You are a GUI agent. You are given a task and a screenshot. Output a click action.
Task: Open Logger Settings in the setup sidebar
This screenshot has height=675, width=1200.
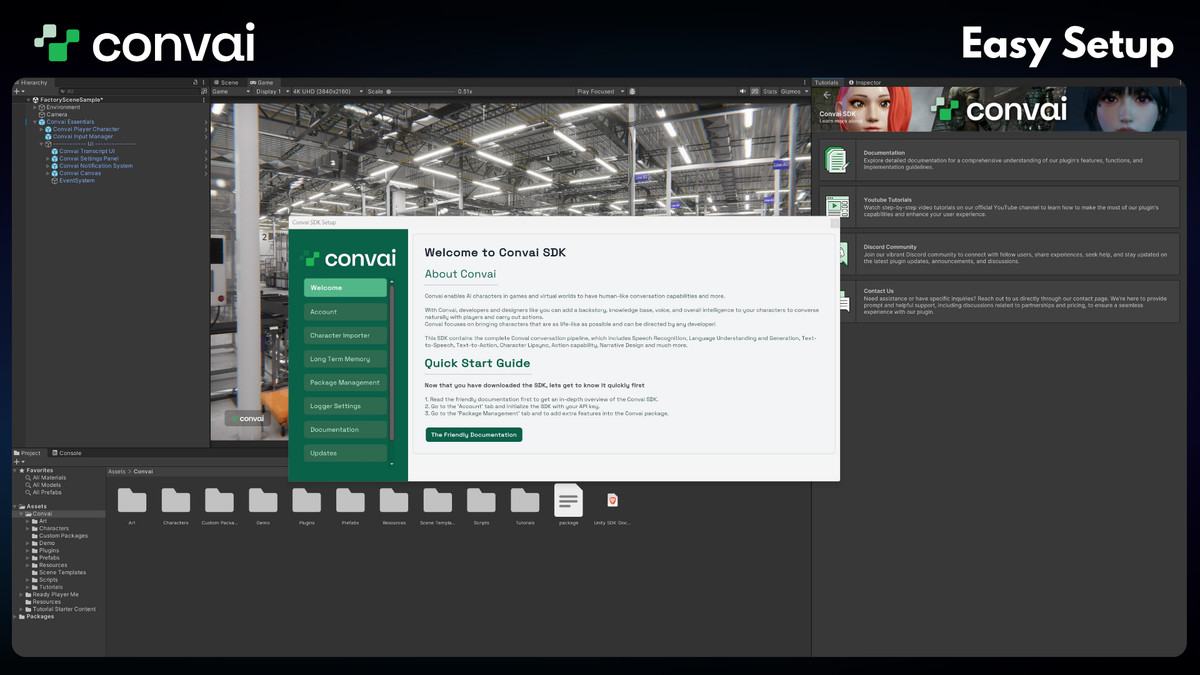345,406
